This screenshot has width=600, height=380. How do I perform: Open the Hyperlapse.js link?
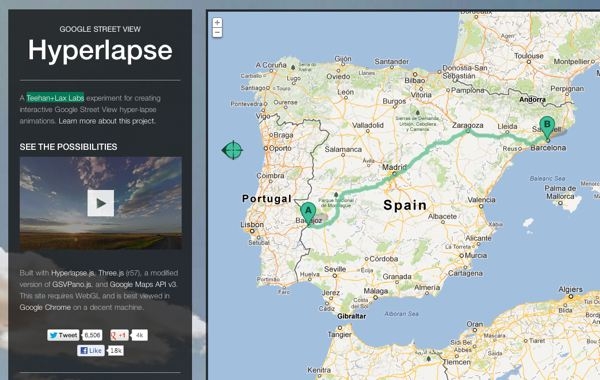[73, 273]
